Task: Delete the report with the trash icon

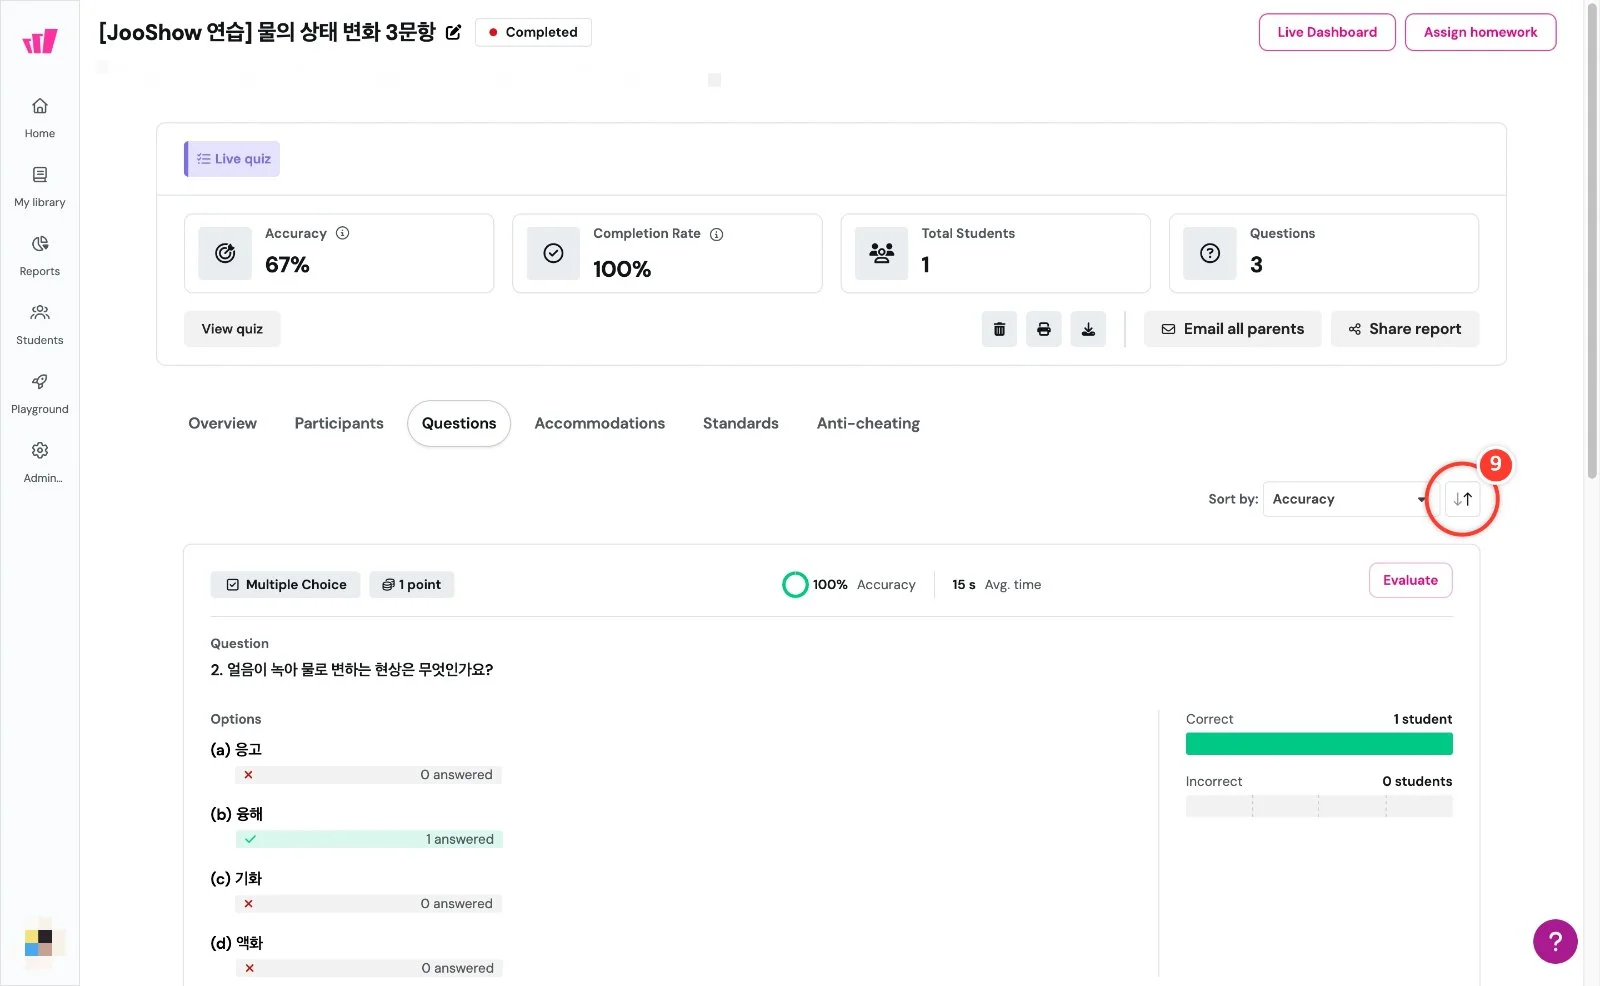Action: coord(999,329)
